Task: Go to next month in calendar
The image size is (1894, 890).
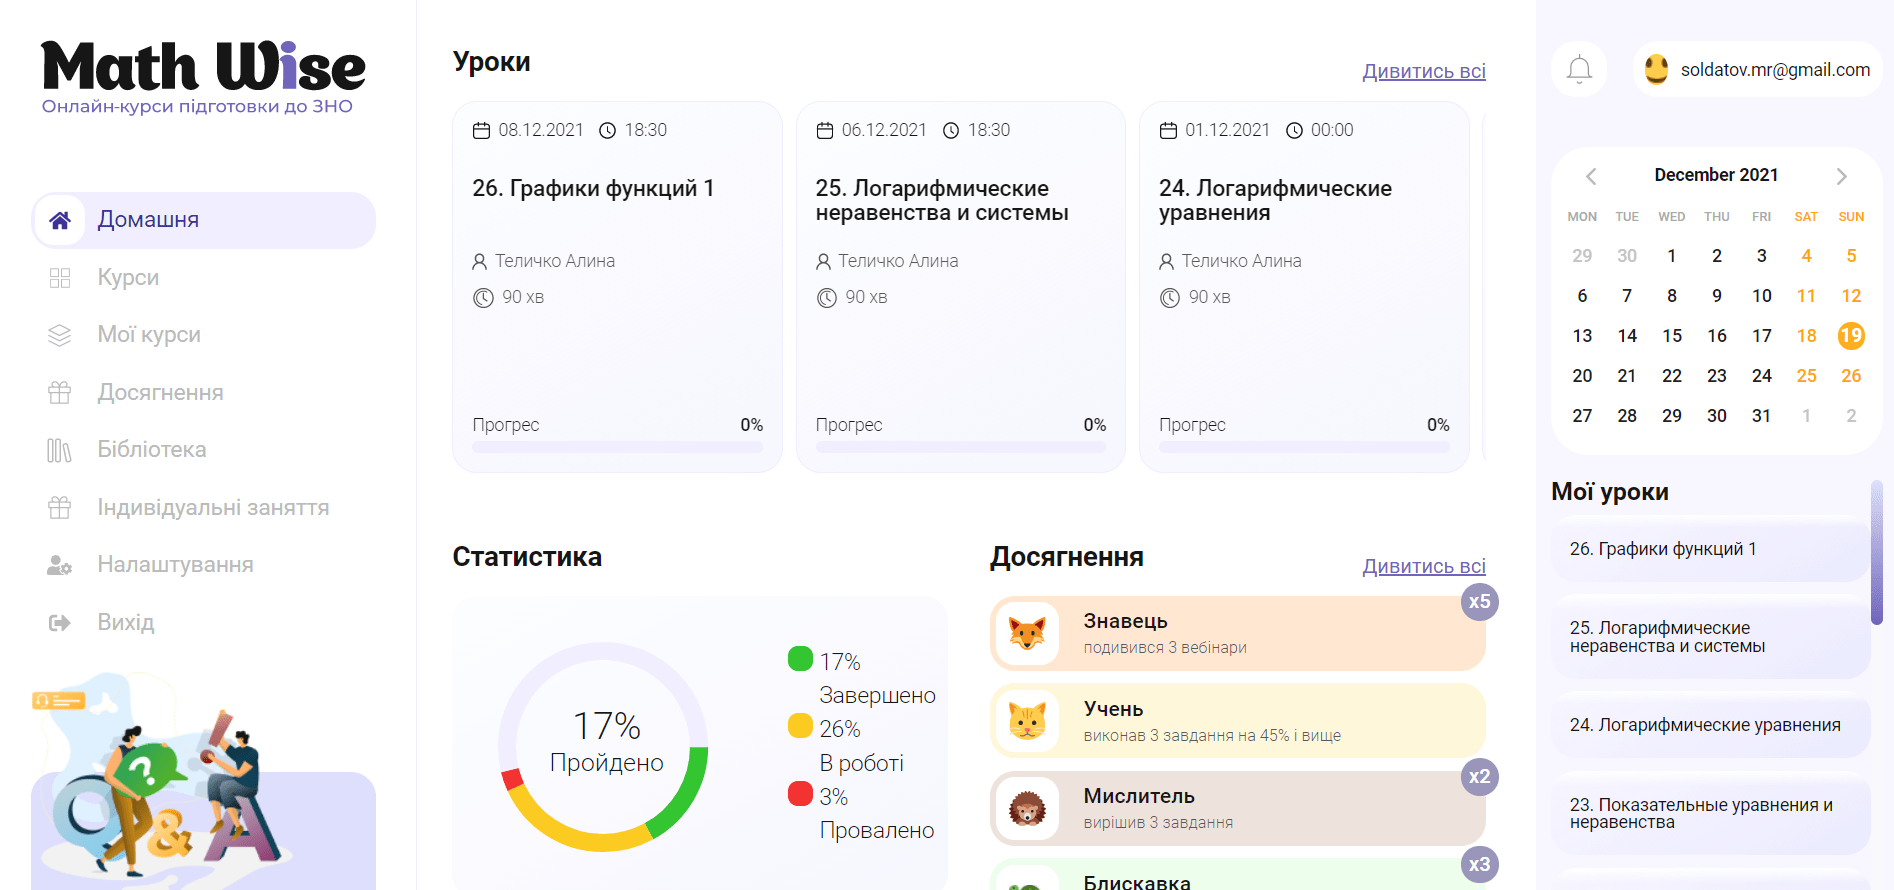Action: point(1841,176)
